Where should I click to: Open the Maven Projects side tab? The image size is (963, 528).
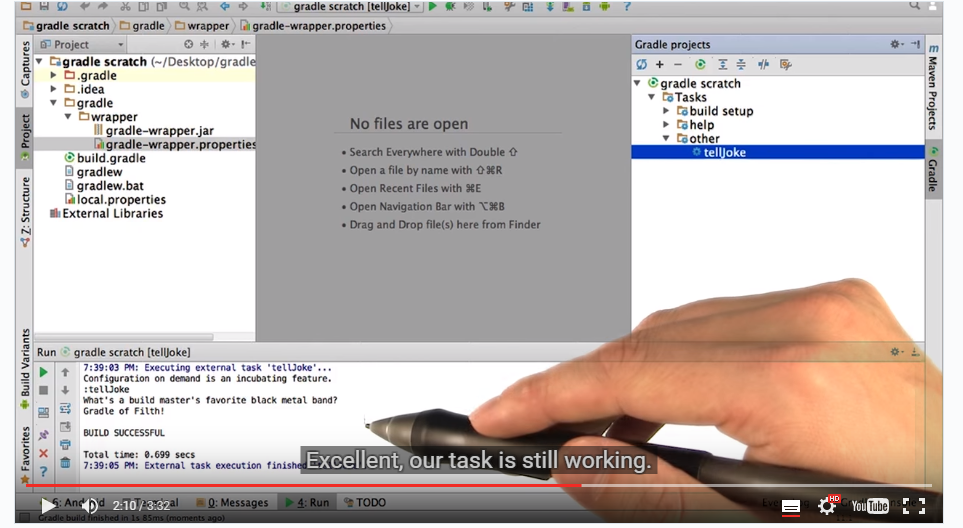coord(932,86)
